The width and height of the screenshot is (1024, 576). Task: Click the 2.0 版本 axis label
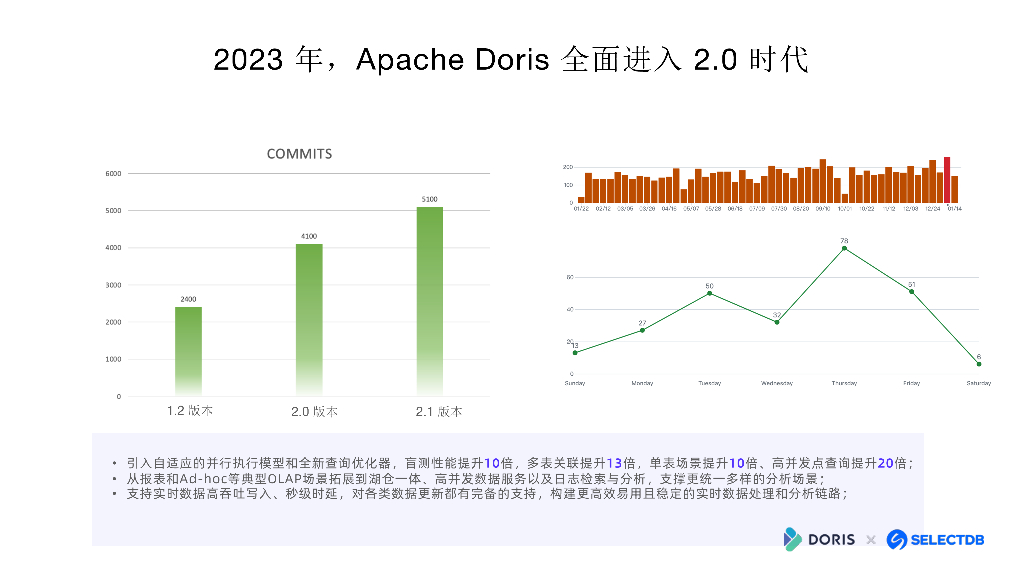314,411
